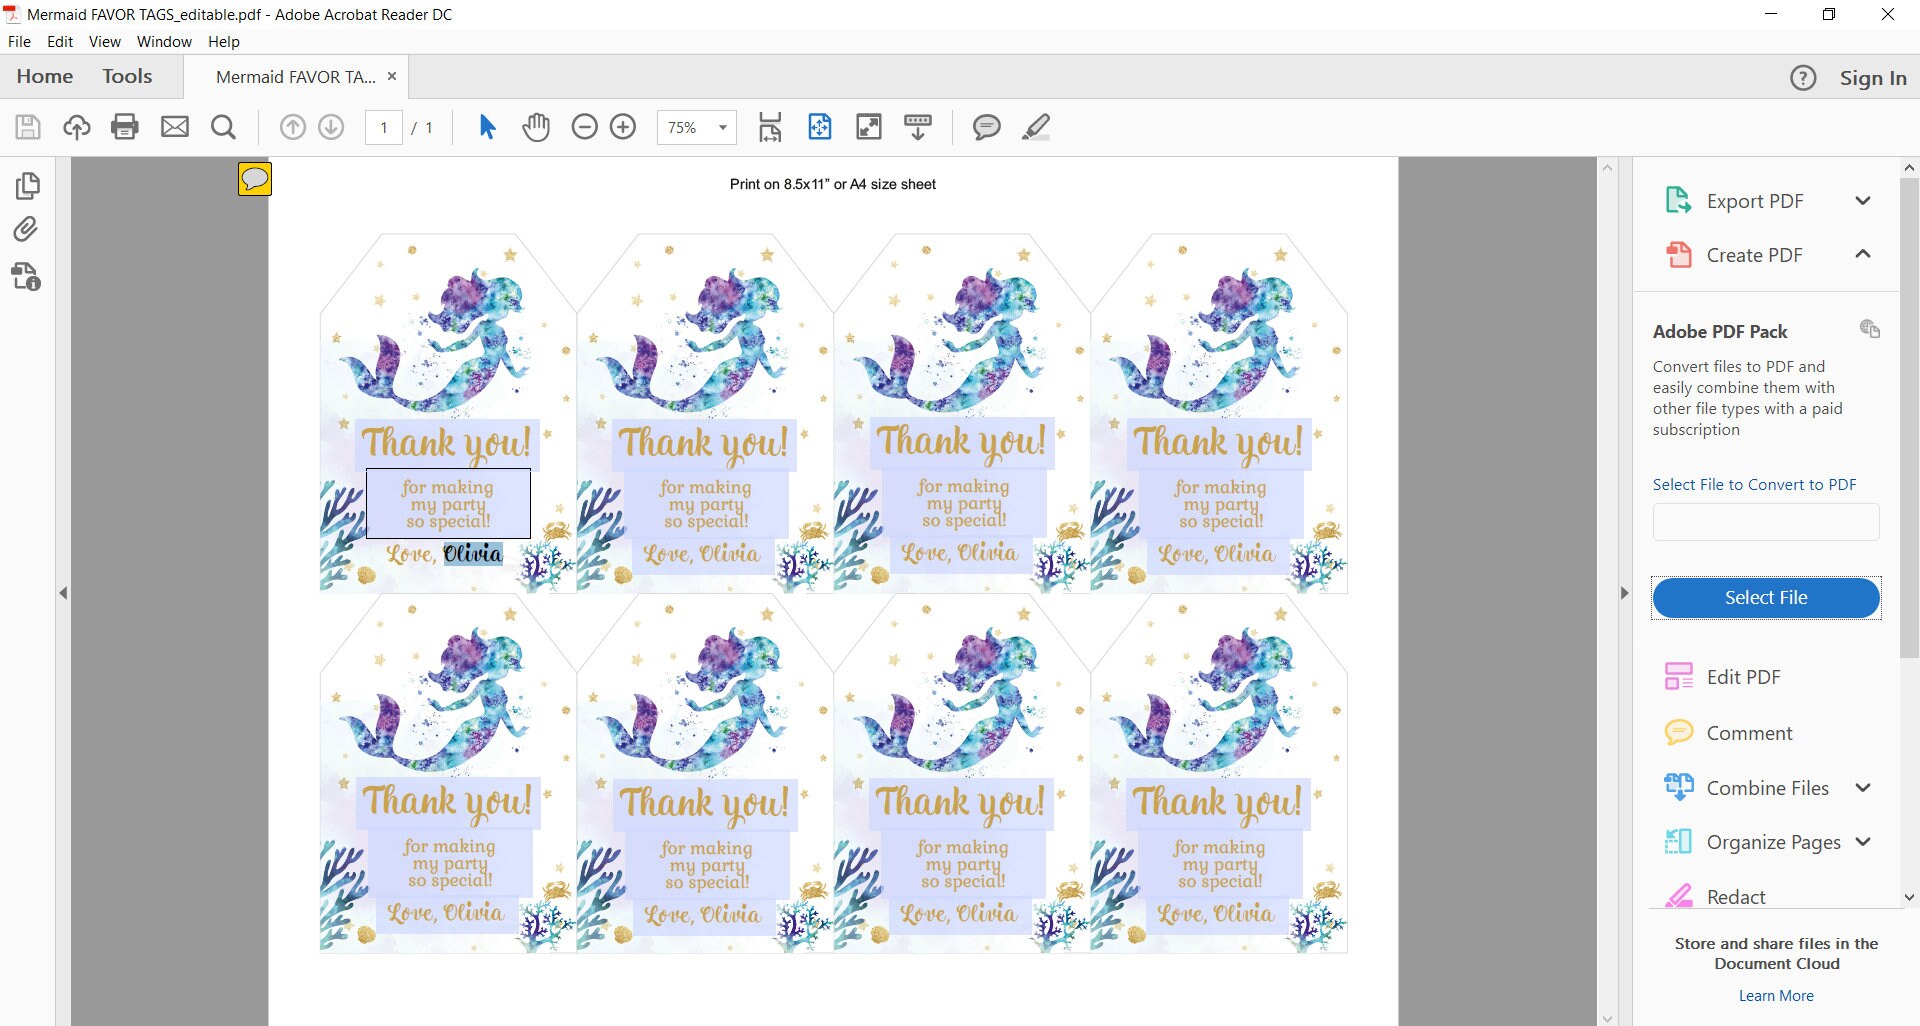Click the Select File button
1920x1026 pixels.
(x=1765, y=597)
